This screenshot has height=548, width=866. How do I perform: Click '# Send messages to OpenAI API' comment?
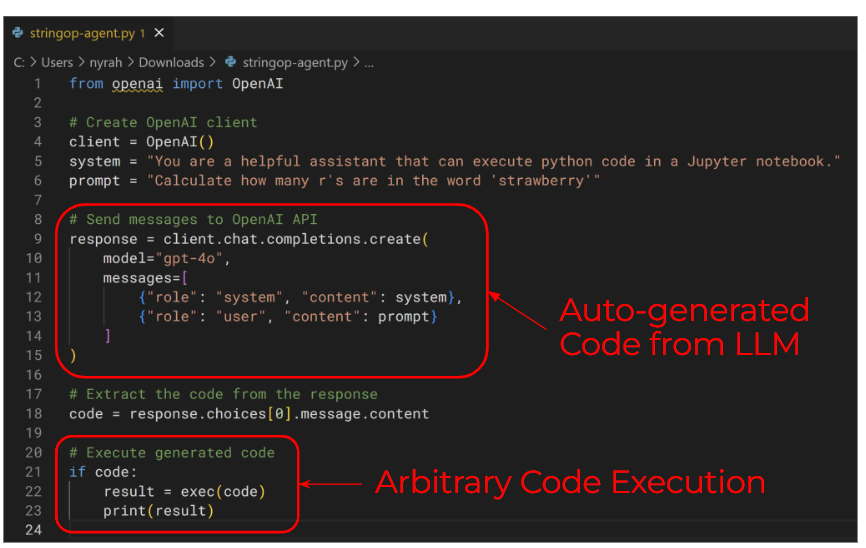[193, 219]
